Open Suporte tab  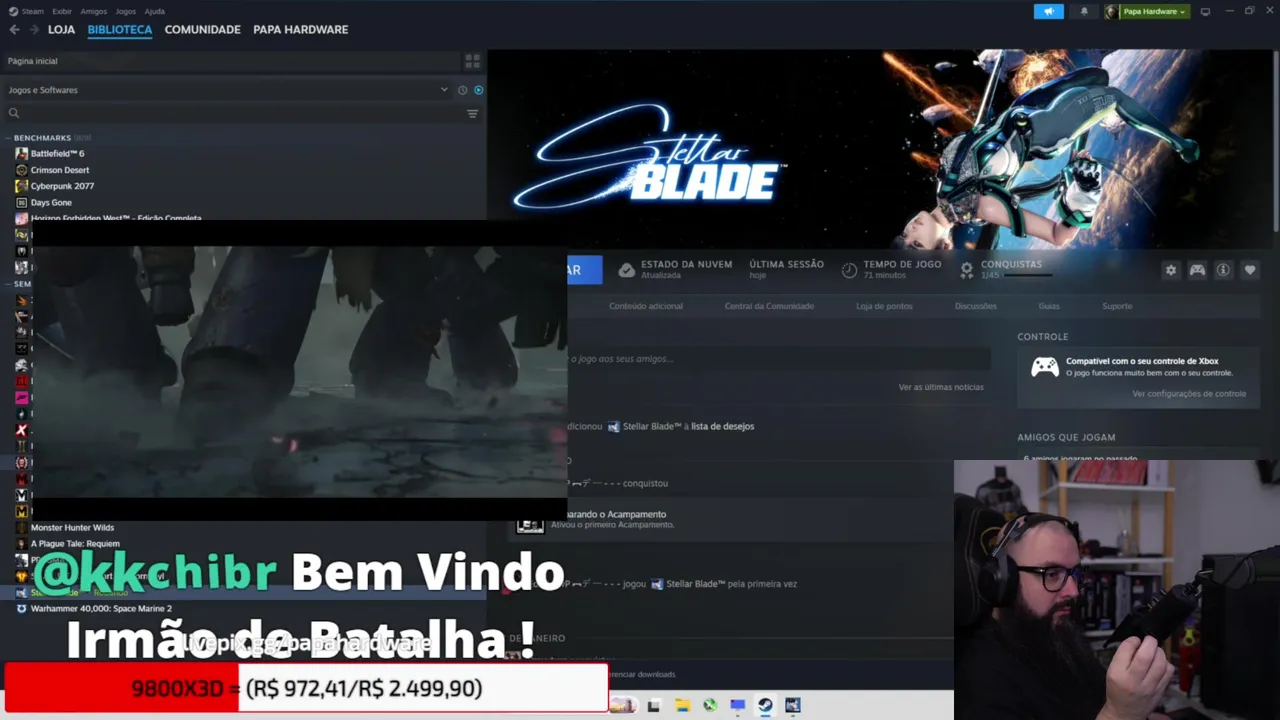point(1117,306)
